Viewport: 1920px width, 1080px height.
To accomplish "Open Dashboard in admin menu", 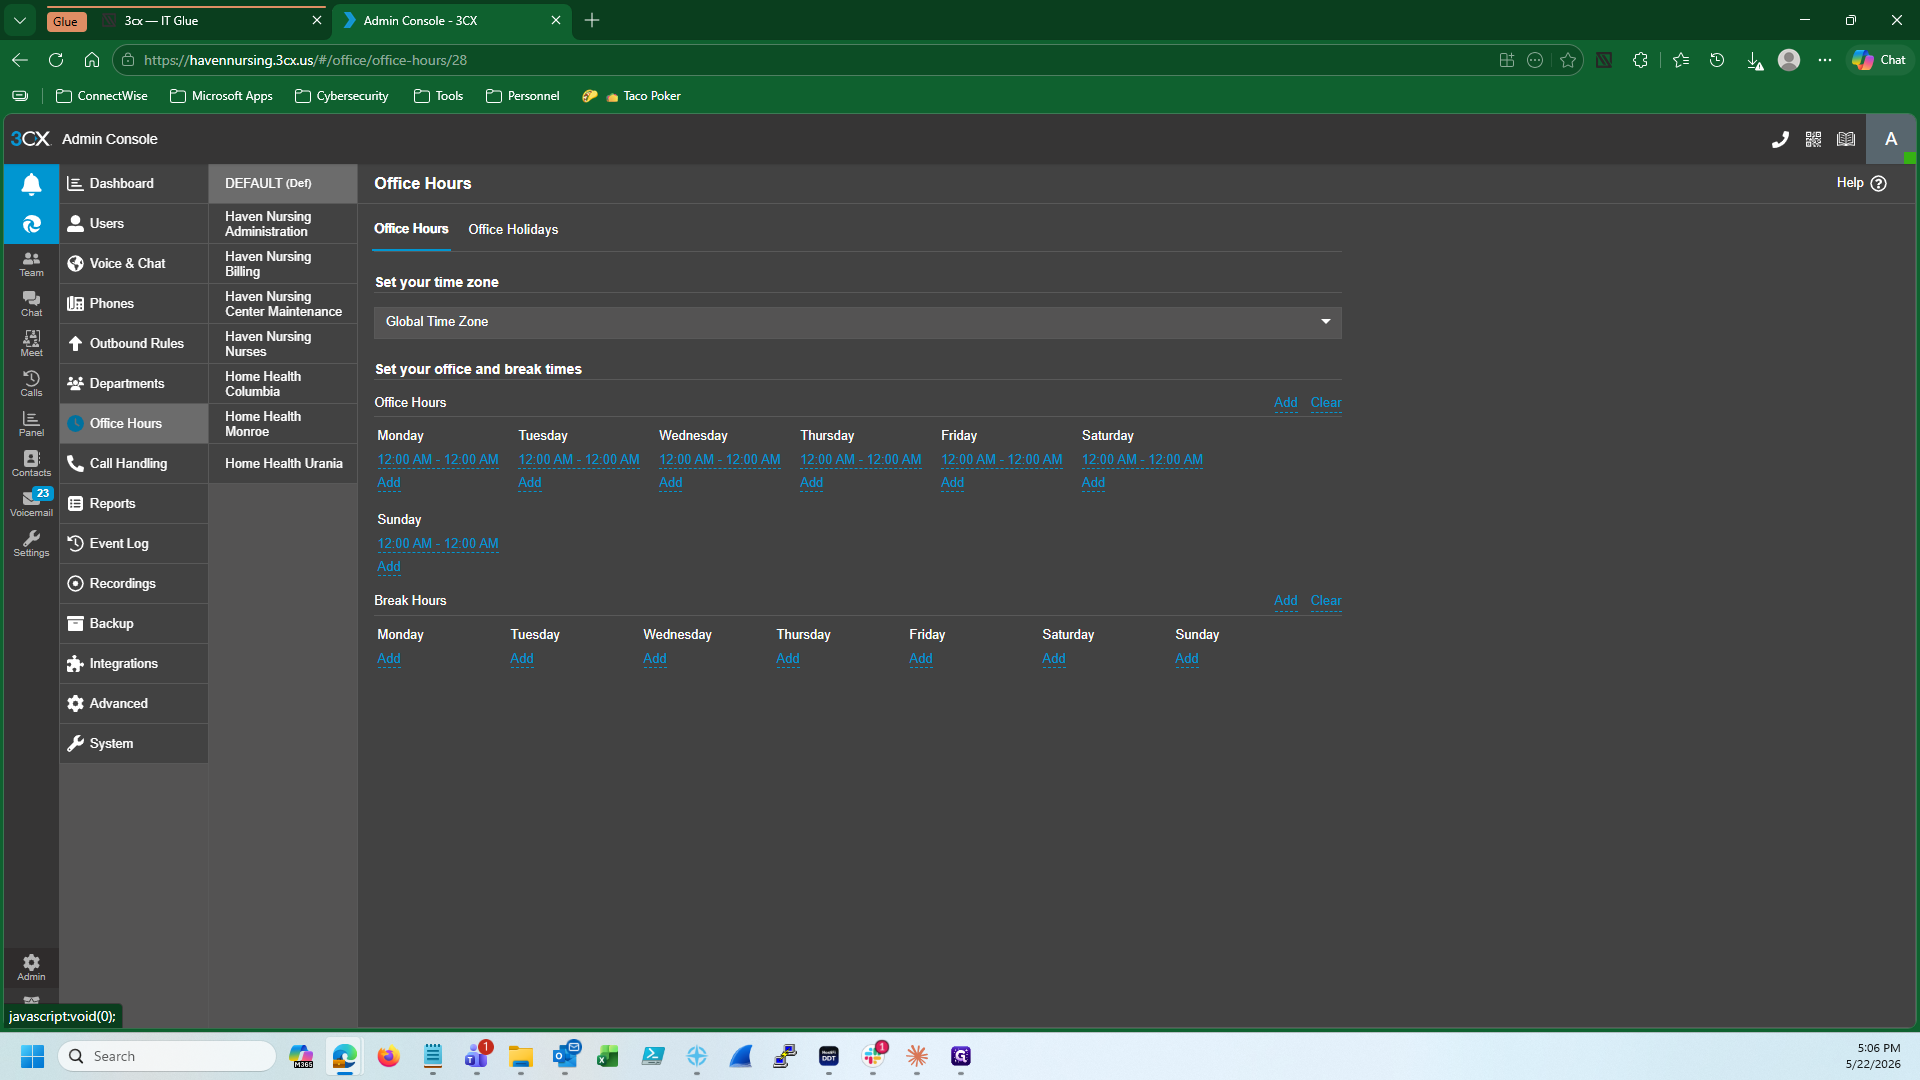I will [x=133, y=184].
